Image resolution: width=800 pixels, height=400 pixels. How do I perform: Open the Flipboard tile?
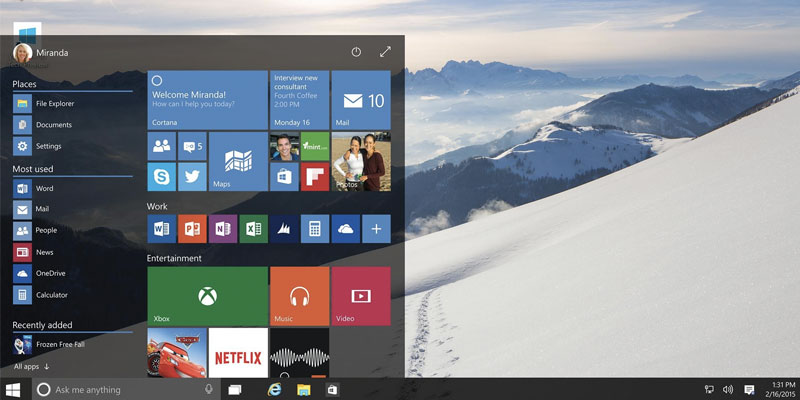point(315,177)
